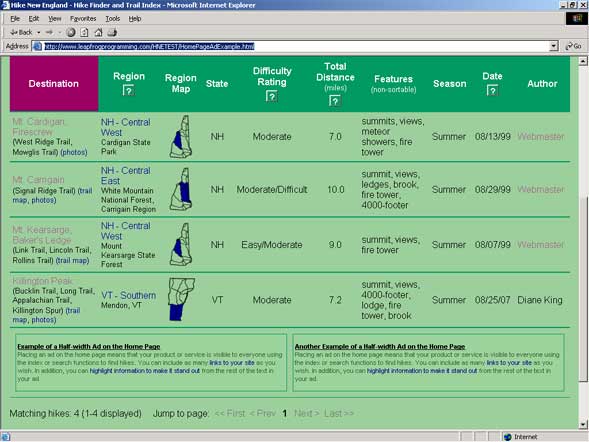Click the Region column help icon
The width and height of the screenshot is (589, 442).
tap(128, 91)
